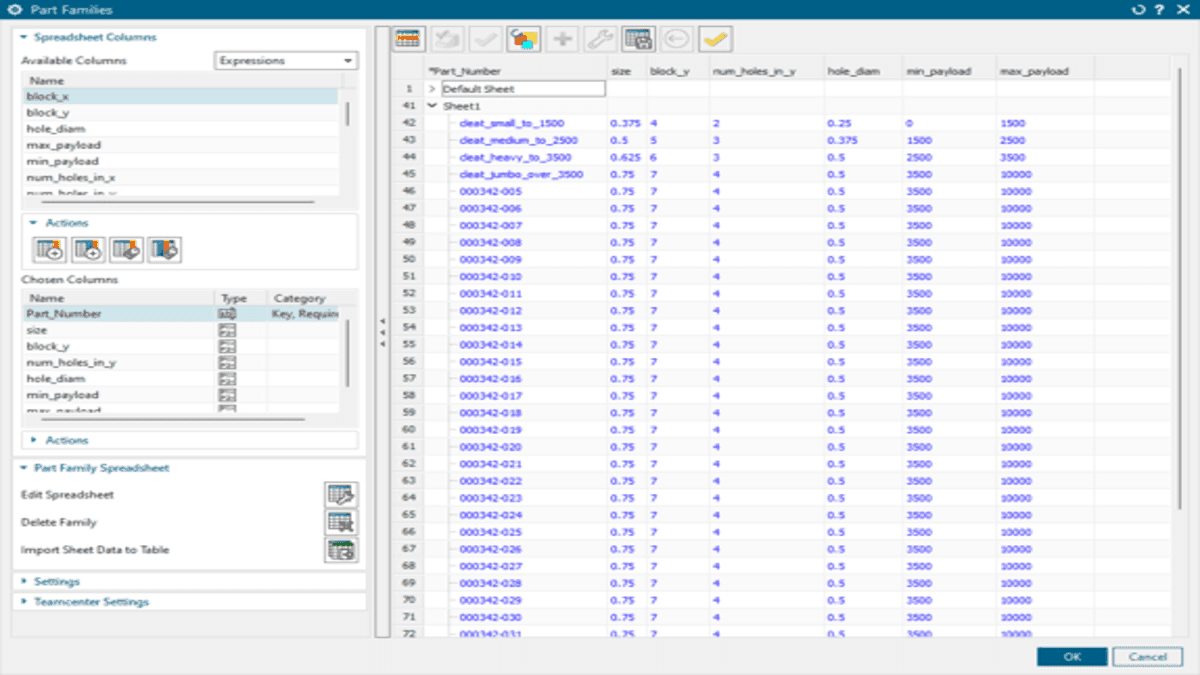
Task: Click the 0.625 size cell
Action: tap(626, 157)
